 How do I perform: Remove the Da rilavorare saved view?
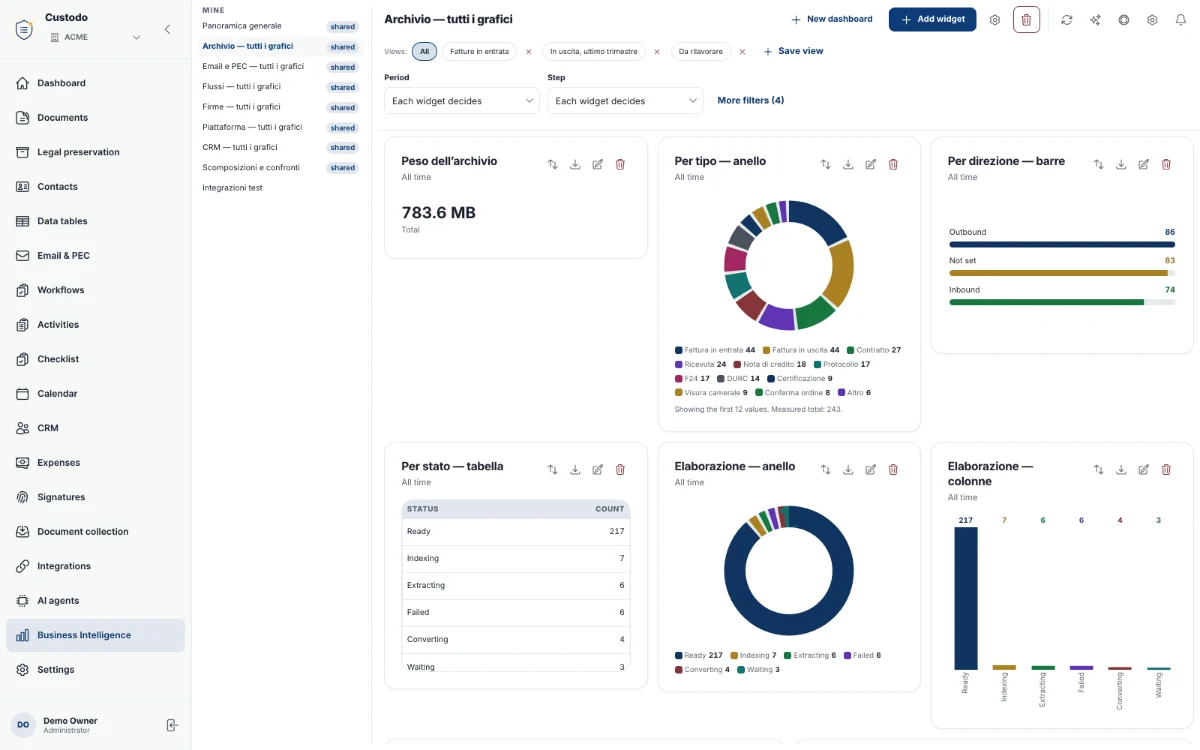pyautogui.click(x=742, y=52)
